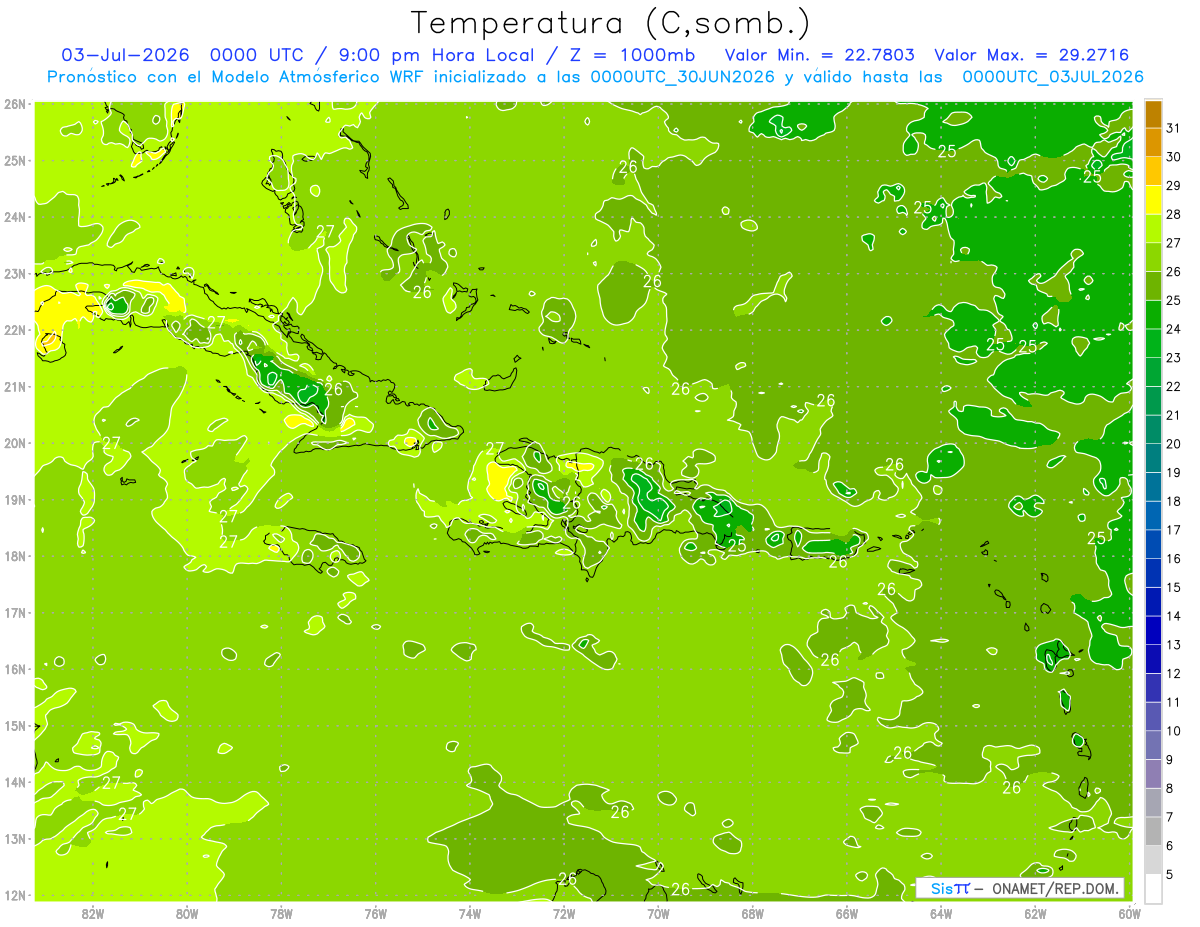Click the valid-until time "0000UTC_03JUL2026"
1200x927 pixels.
point(1053,77)
